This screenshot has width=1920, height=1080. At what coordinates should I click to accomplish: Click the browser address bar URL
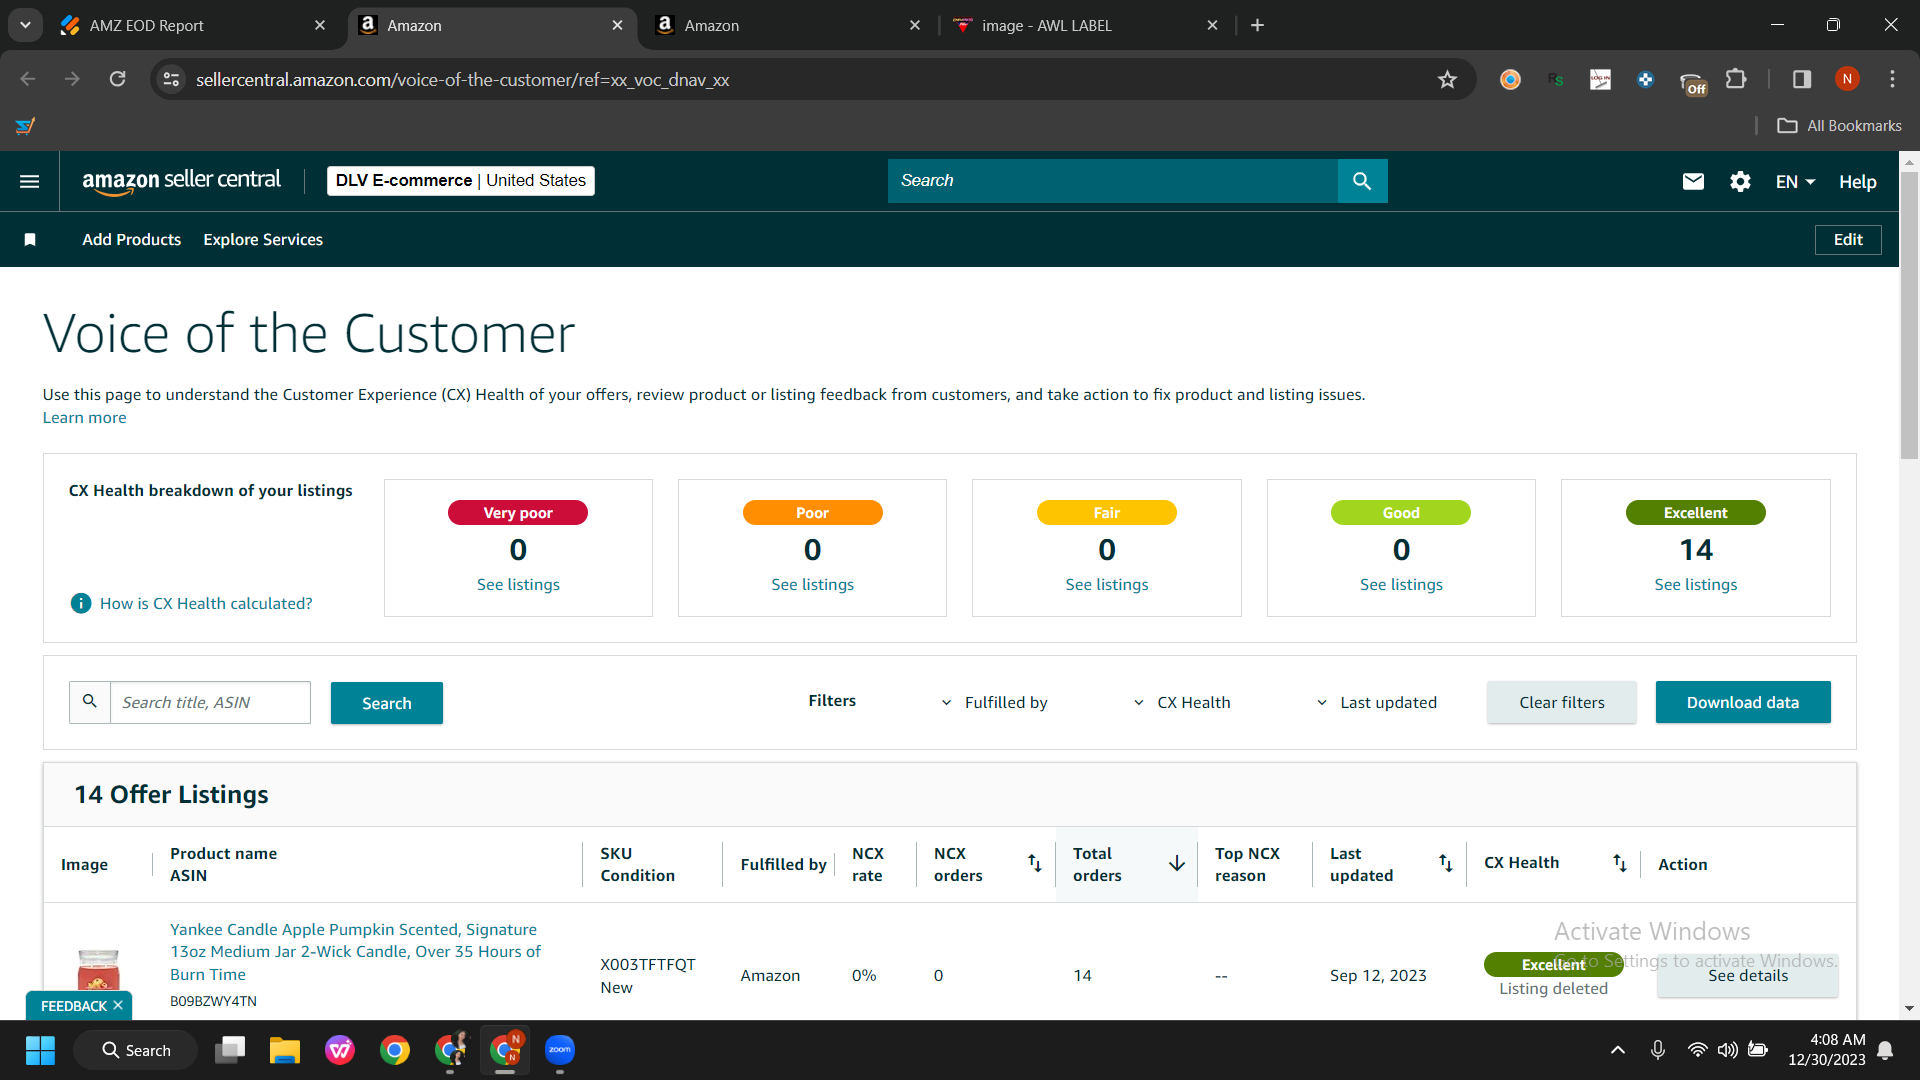coord(462,79)
